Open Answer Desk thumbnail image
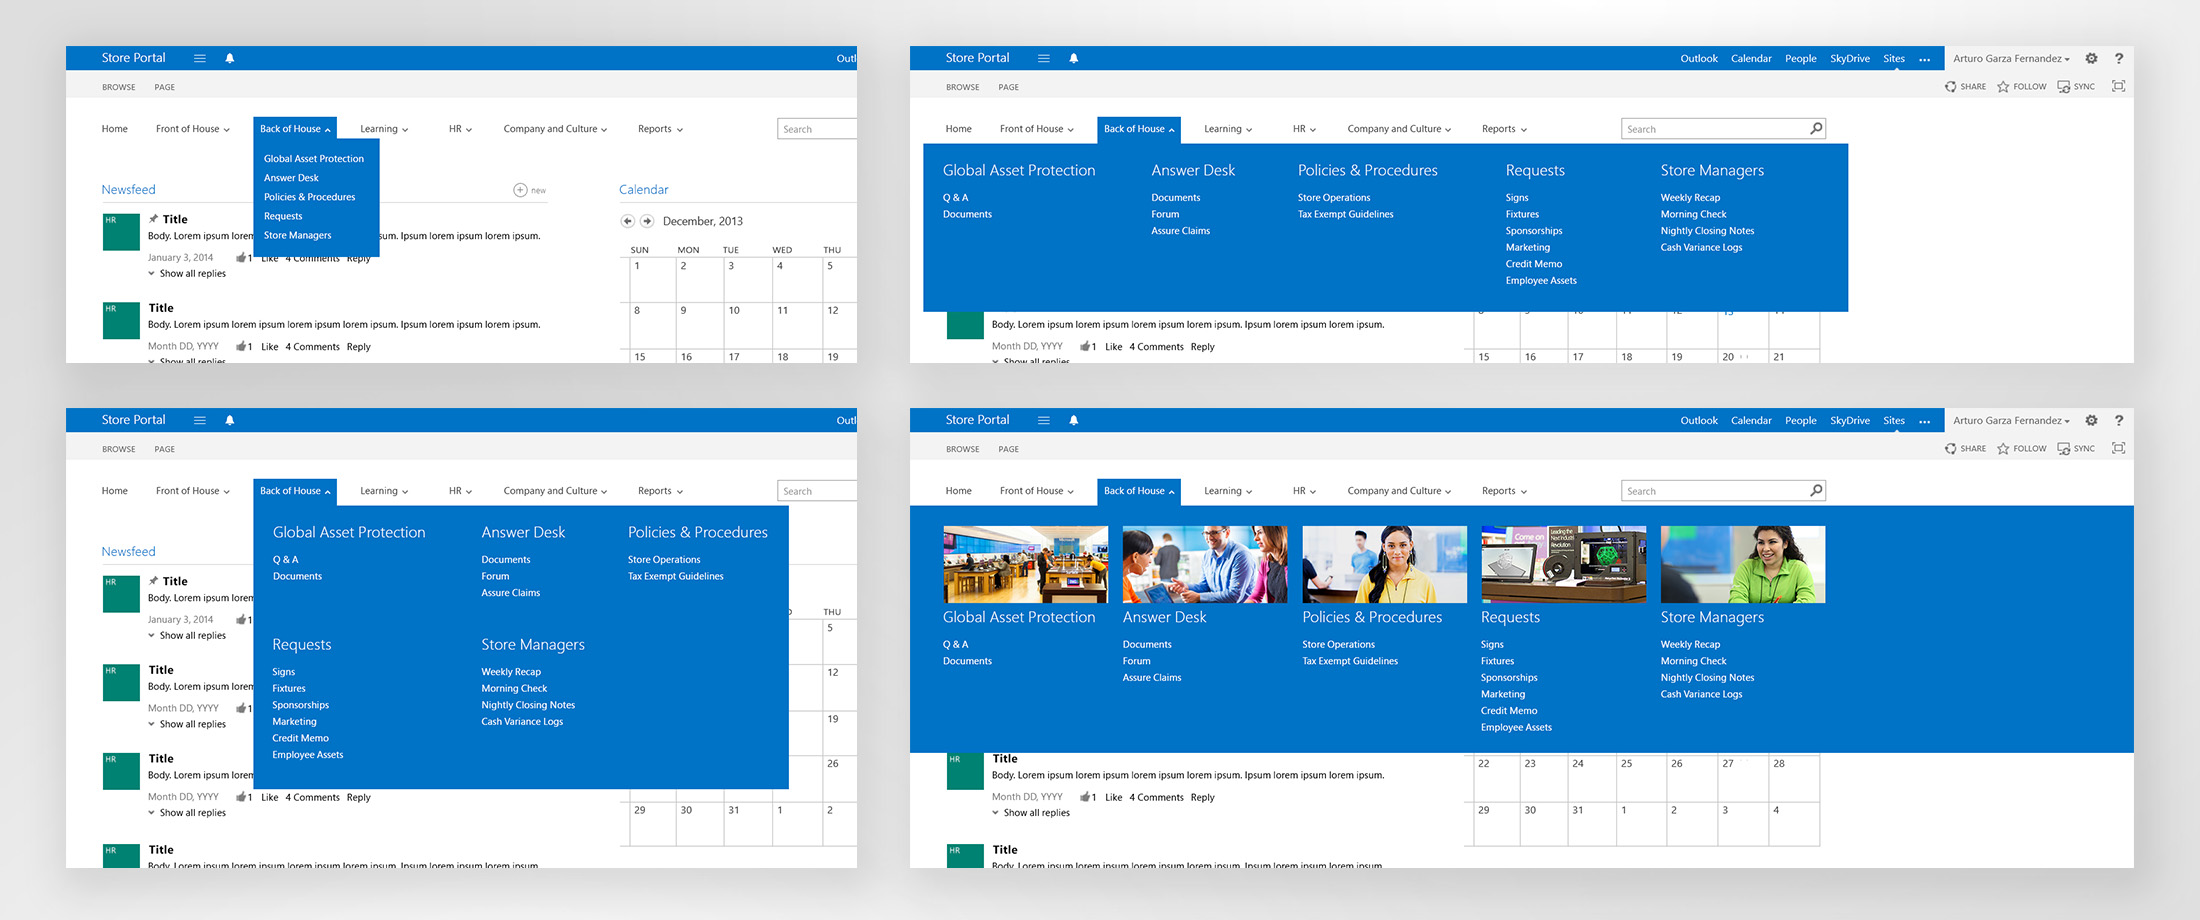This screenshot has width=2200, height=920. point(1205,564)
